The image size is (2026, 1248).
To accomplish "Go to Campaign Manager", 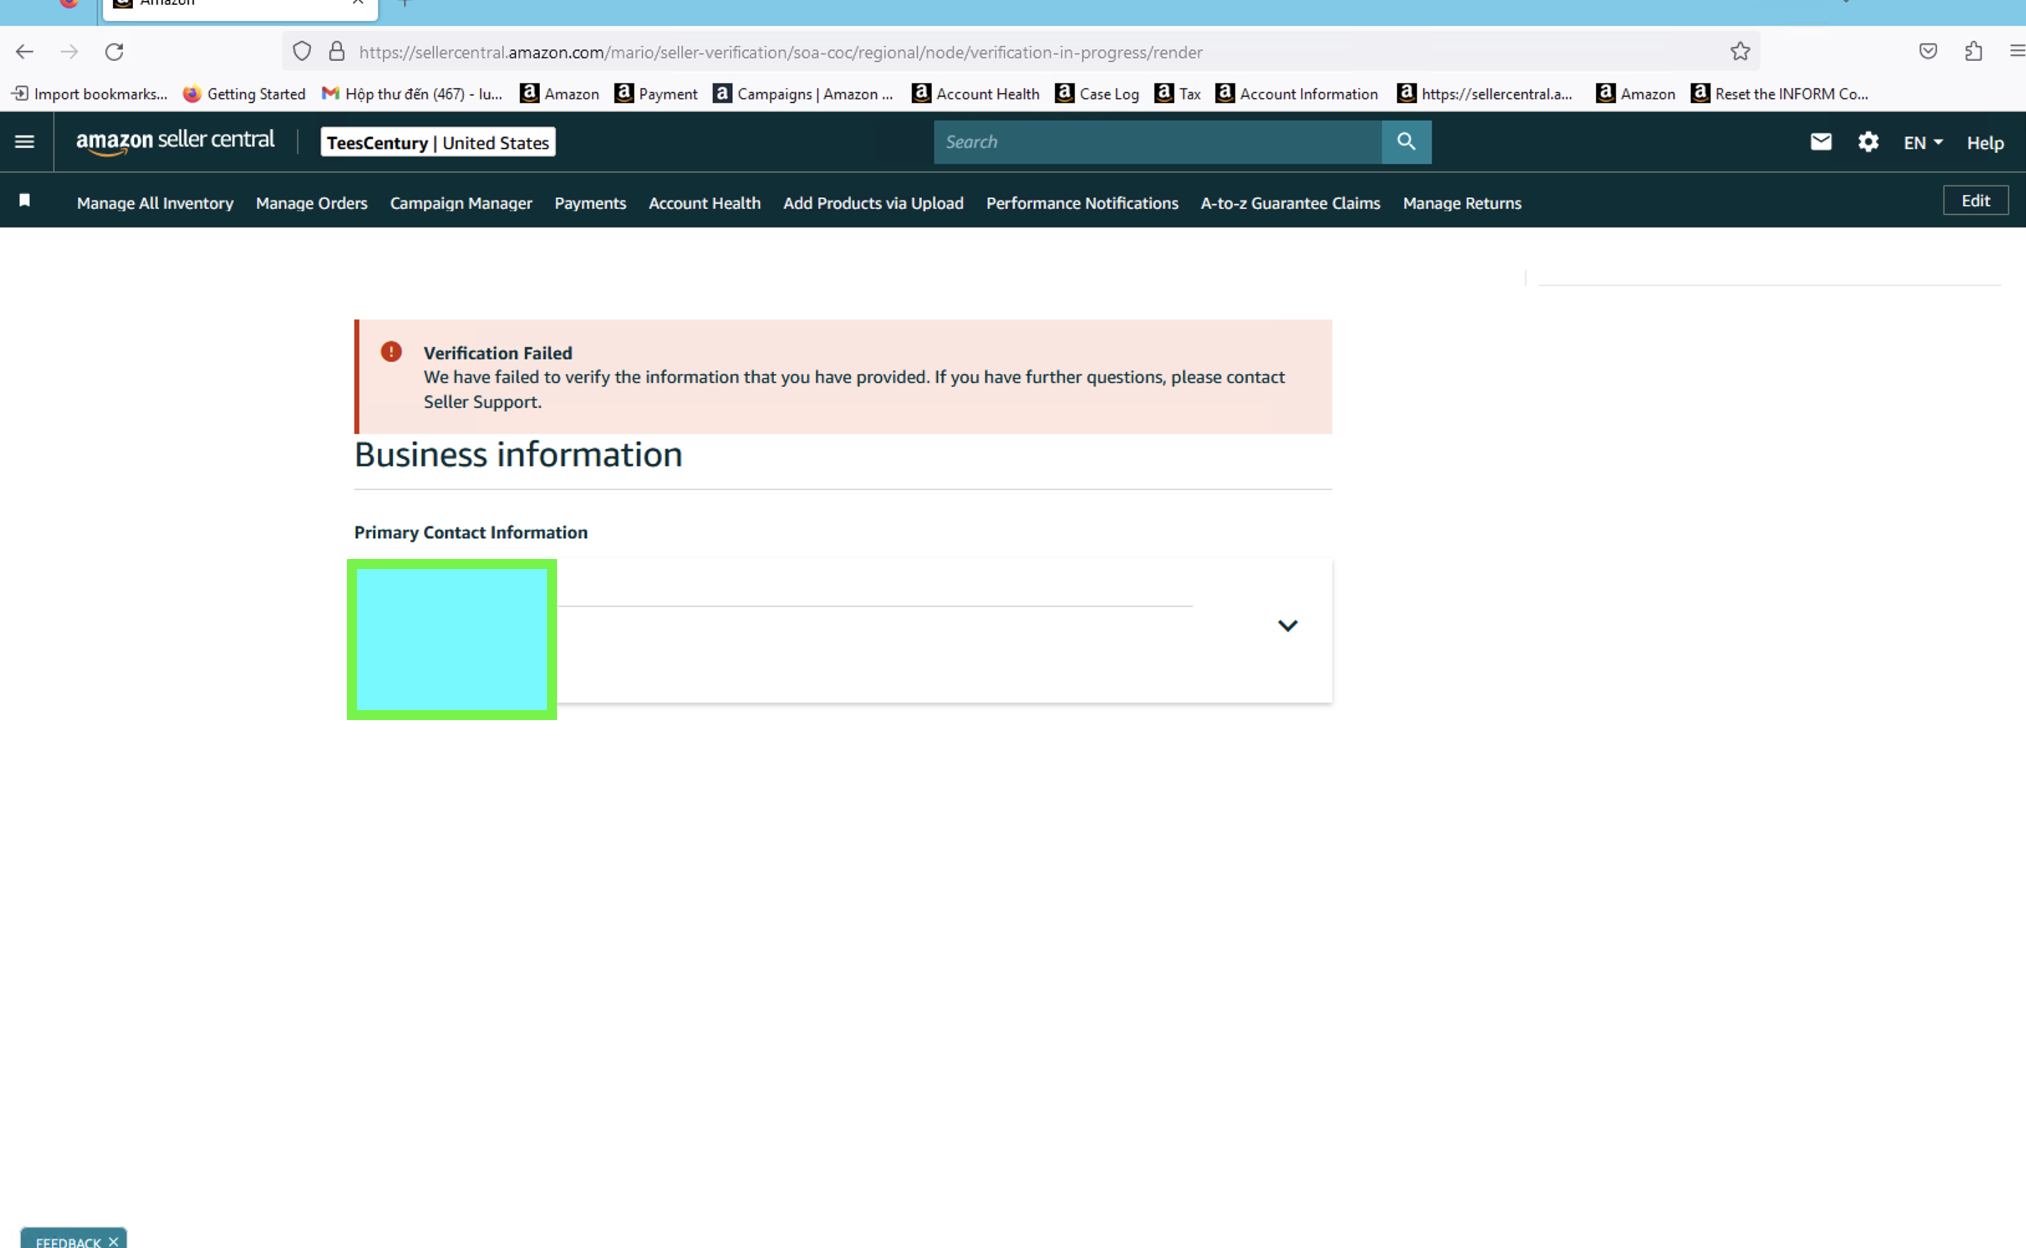I will [x=461, y=203].
